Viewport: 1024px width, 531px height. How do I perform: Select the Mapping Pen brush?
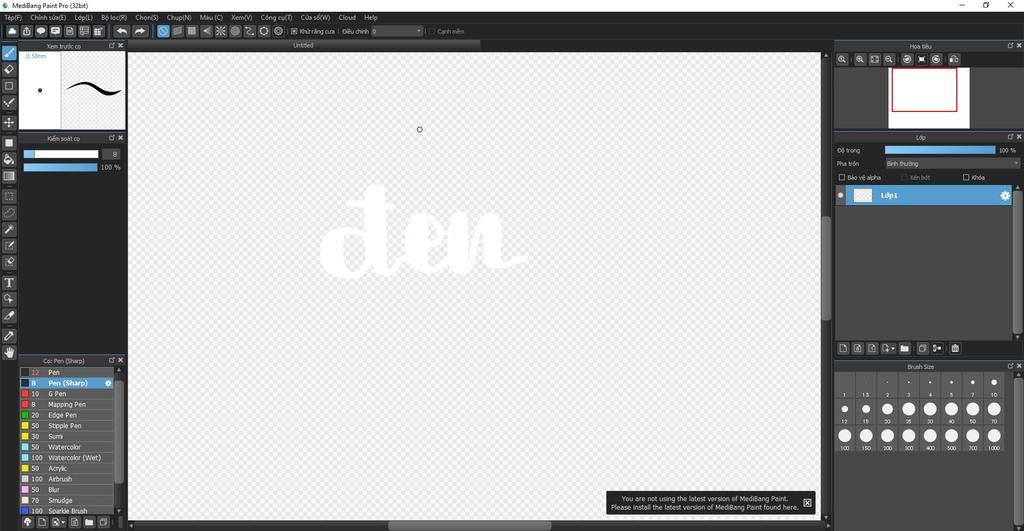pos(67,404)
